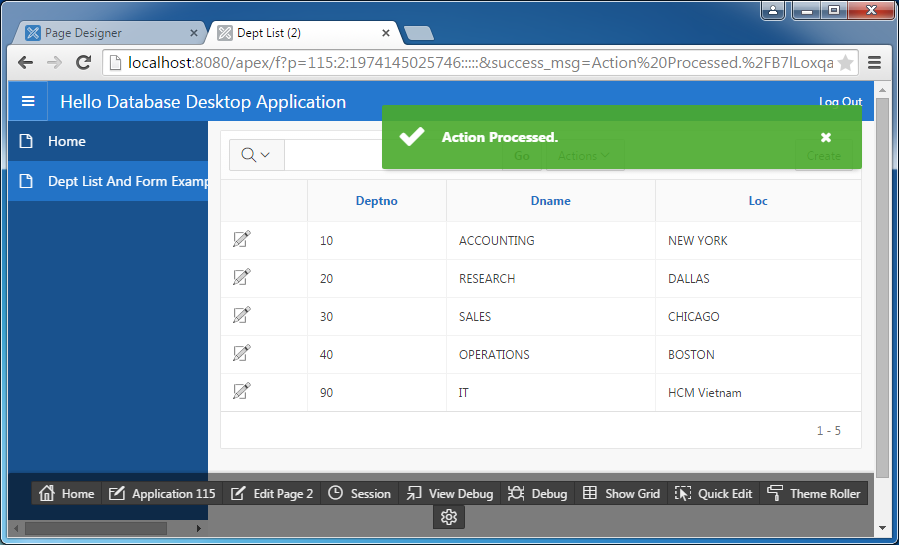Open edit pencil icon for SALES row
899x545 pixels.
[x=242, y=315]
